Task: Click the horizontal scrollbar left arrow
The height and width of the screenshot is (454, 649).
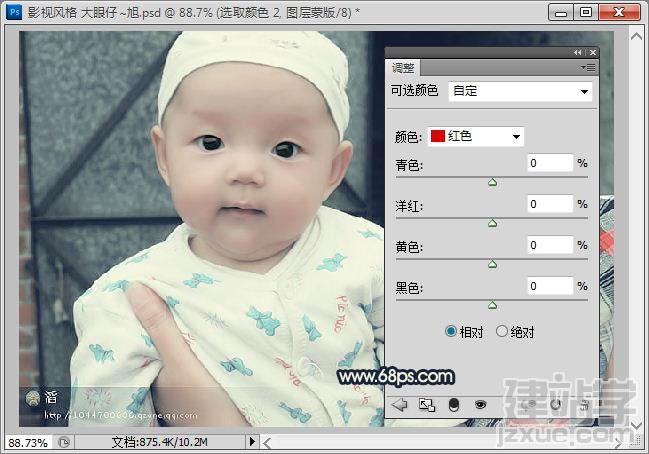Action: (267, 443)
